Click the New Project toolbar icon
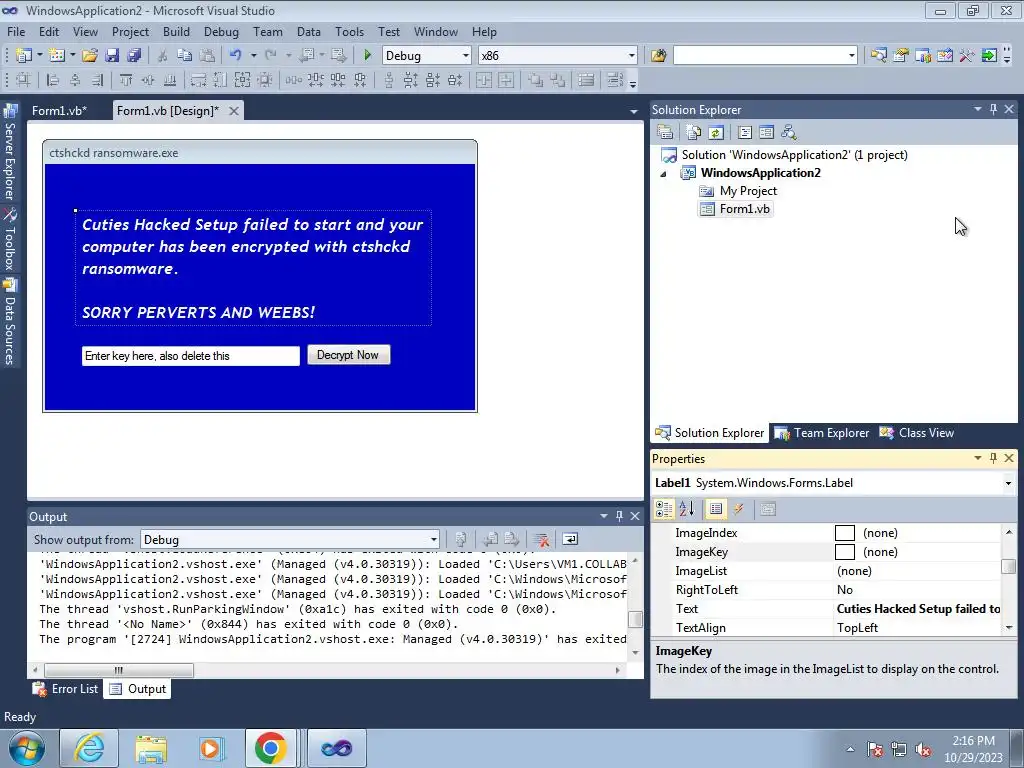The width and height of the screenshot is (1024, 768). (24, 56)
